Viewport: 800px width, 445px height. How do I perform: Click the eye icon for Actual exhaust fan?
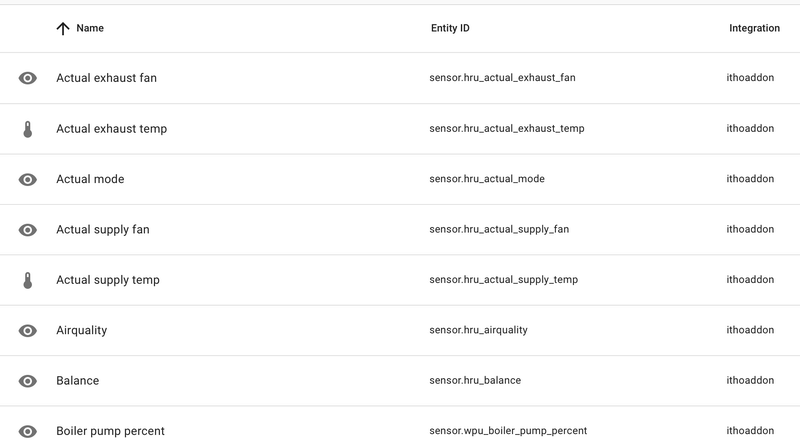tap(28, 78)
